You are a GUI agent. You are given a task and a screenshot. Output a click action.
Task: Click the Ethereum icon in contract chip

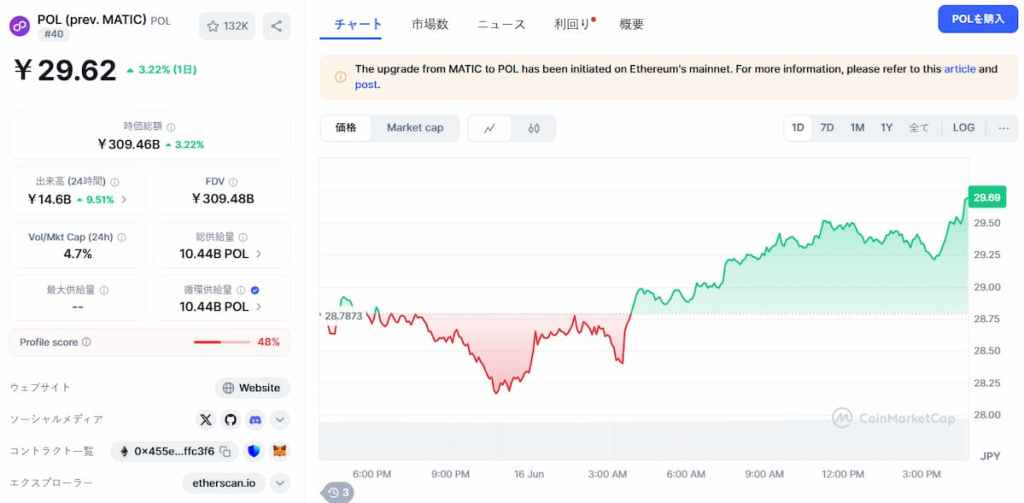125,451
